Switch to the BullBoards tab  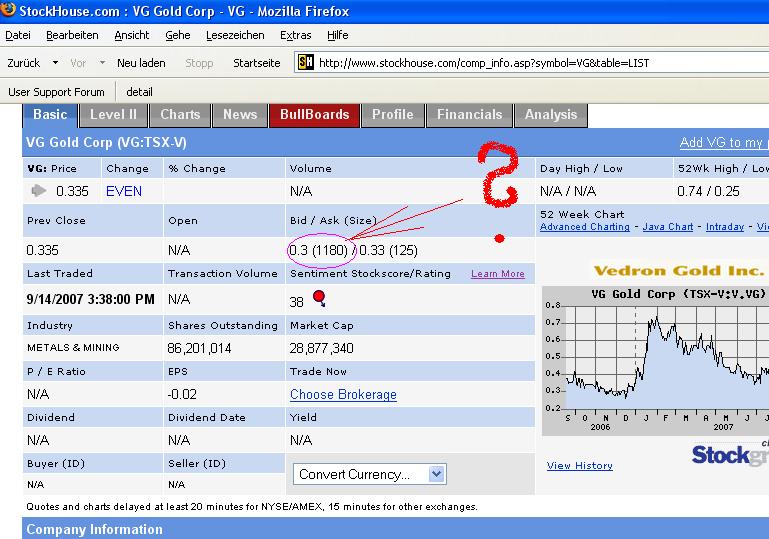(314, 115)
